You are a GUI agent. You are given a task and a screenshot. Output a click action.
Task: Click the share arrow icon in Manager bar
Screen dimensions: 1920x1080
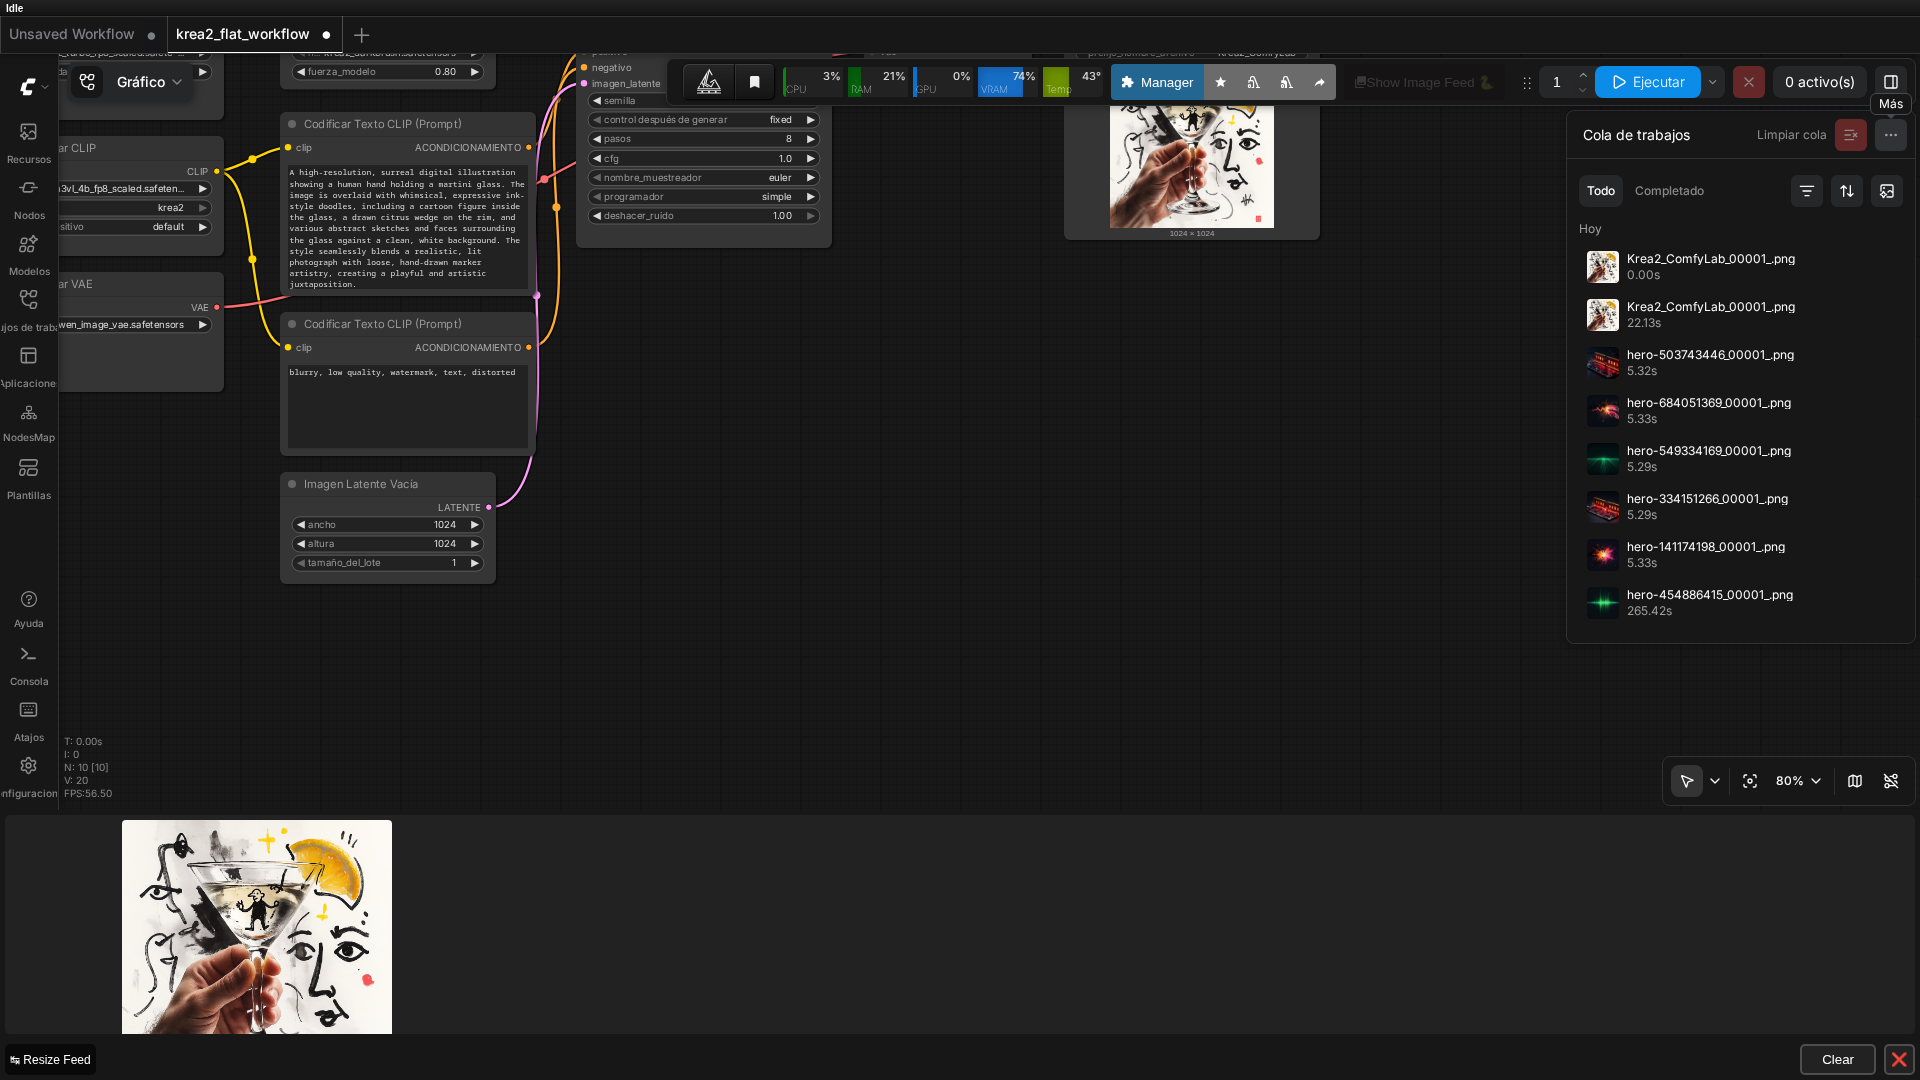(x=1319, y=82)
